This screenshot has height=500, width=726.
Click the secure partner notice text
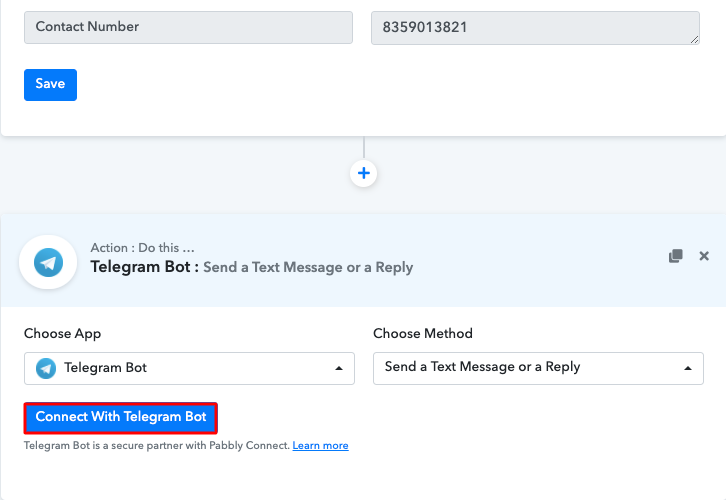[x=157, y=445]
